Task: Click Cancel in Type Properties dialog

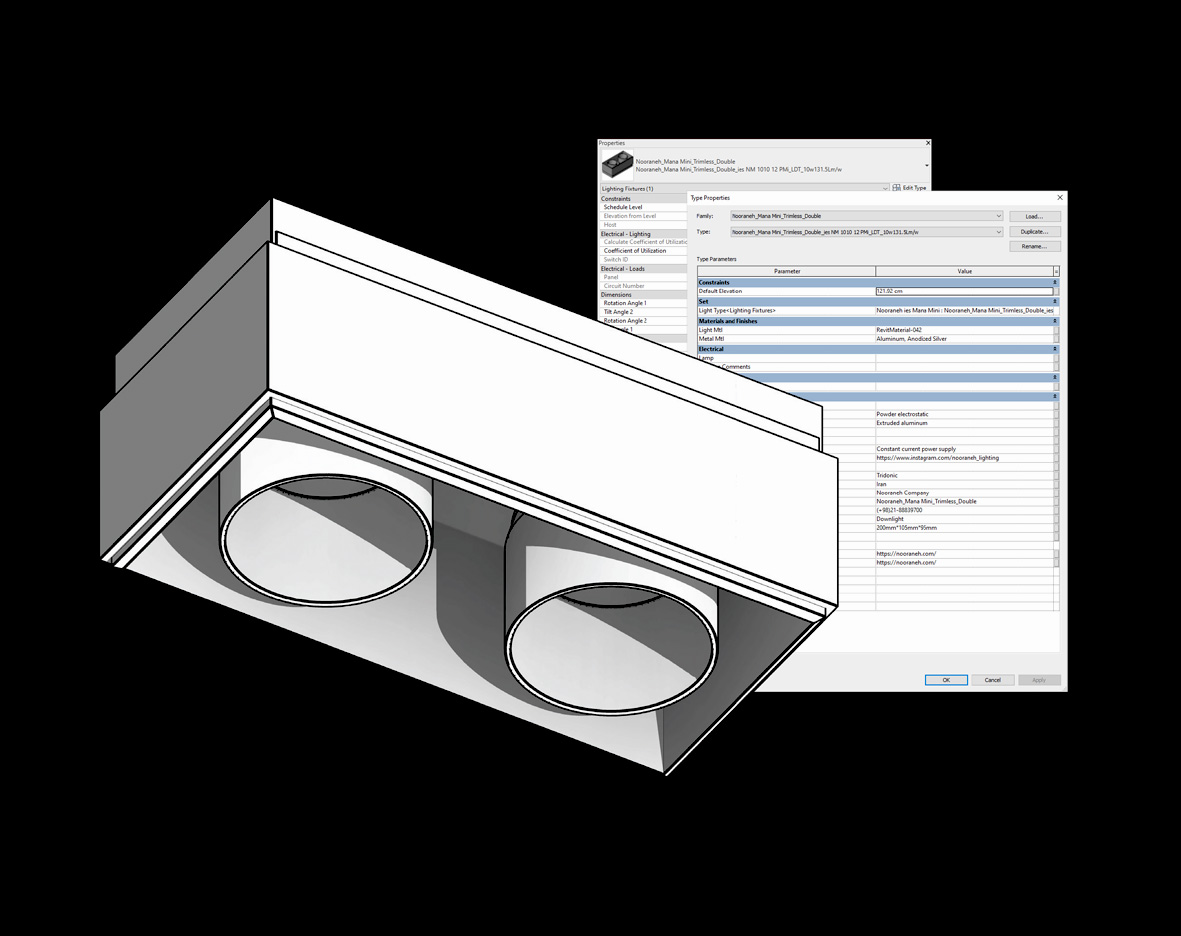Action: (992, 680)
